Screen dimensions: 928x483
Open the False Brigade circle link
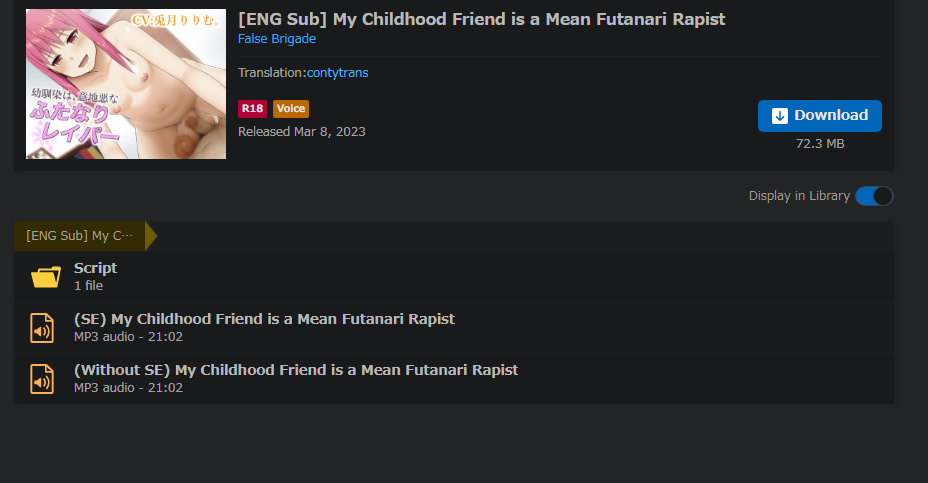tap(276, 38)
